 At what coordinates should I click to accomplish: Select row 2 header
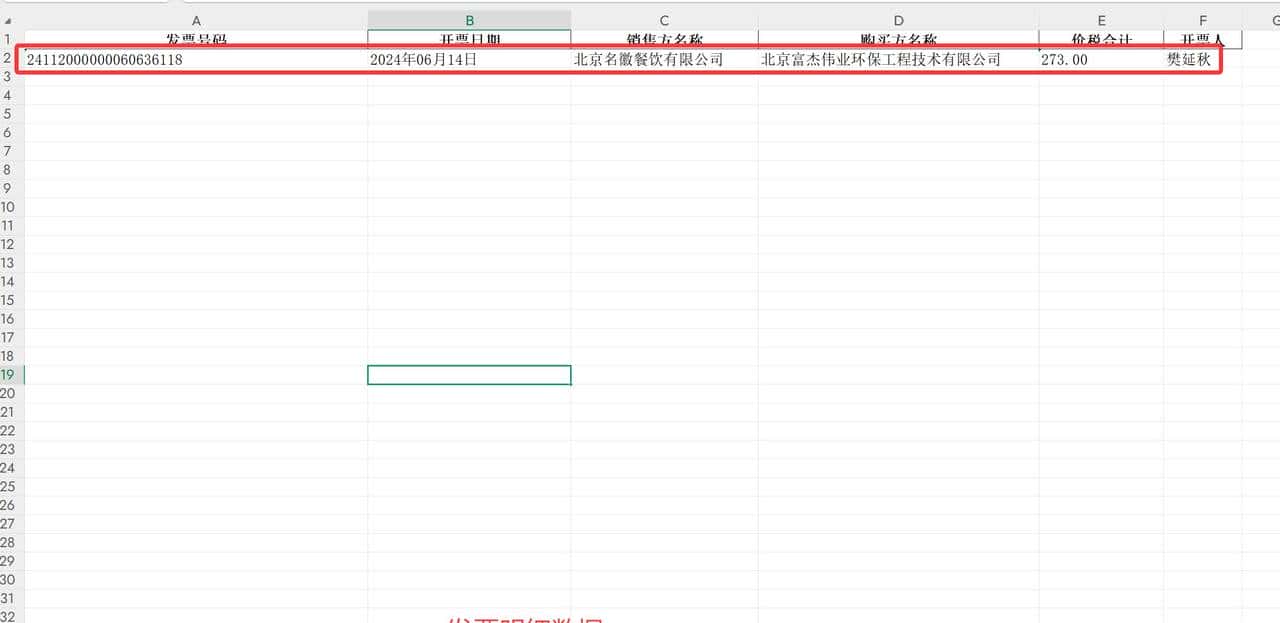(9, 59)
